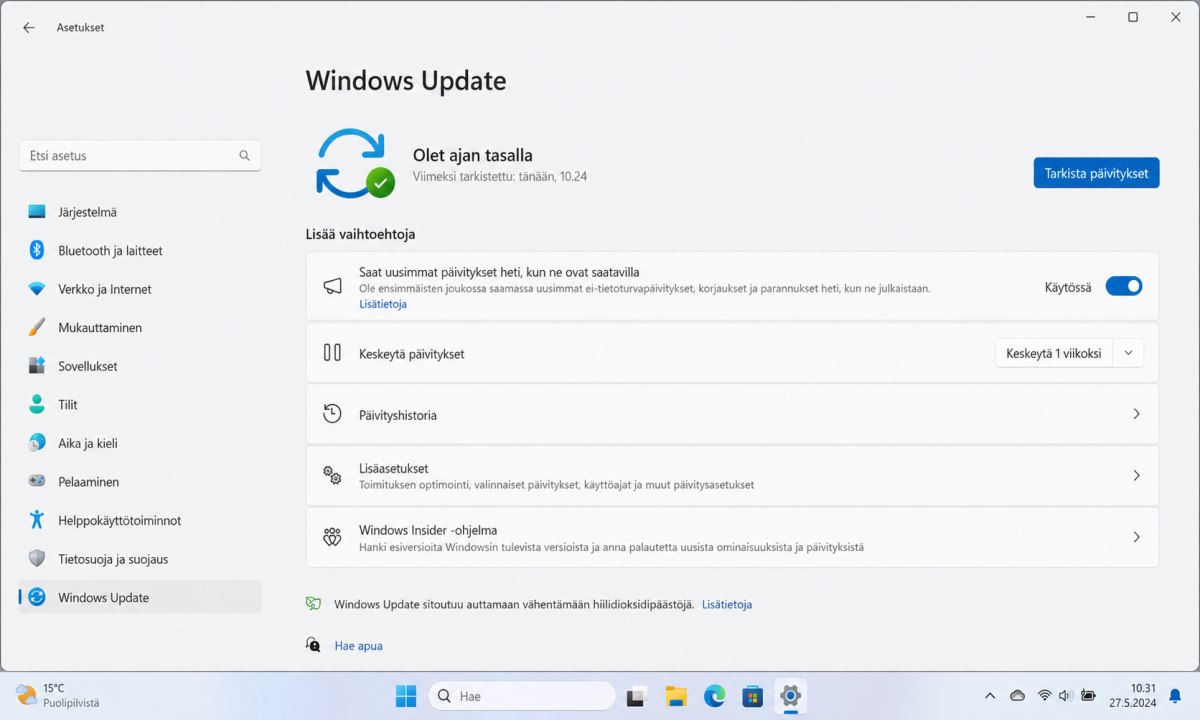Open Task View from the taskbar

637,695
